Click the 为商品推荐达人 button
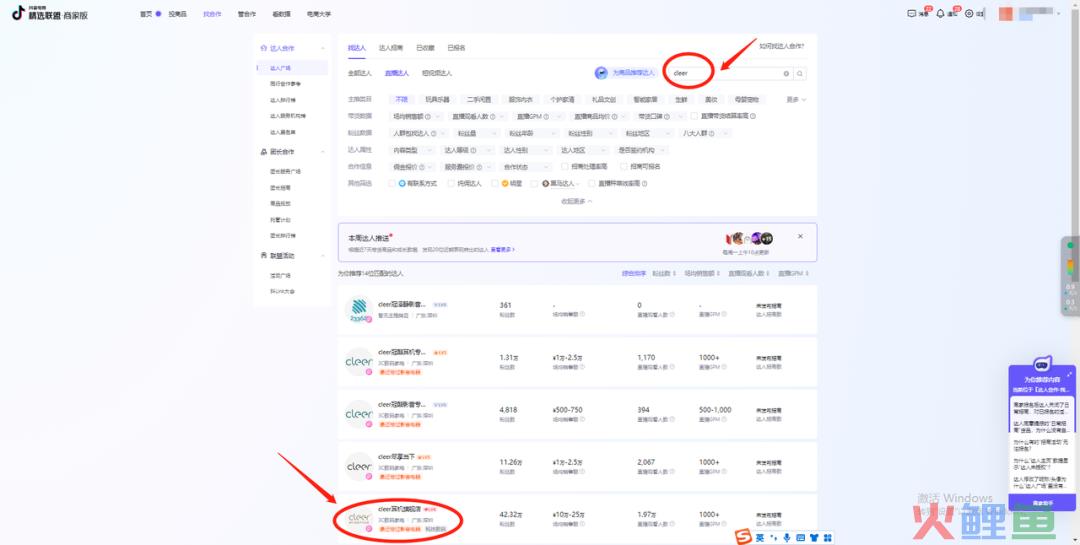1080x545 pixels. coord(625,73)
